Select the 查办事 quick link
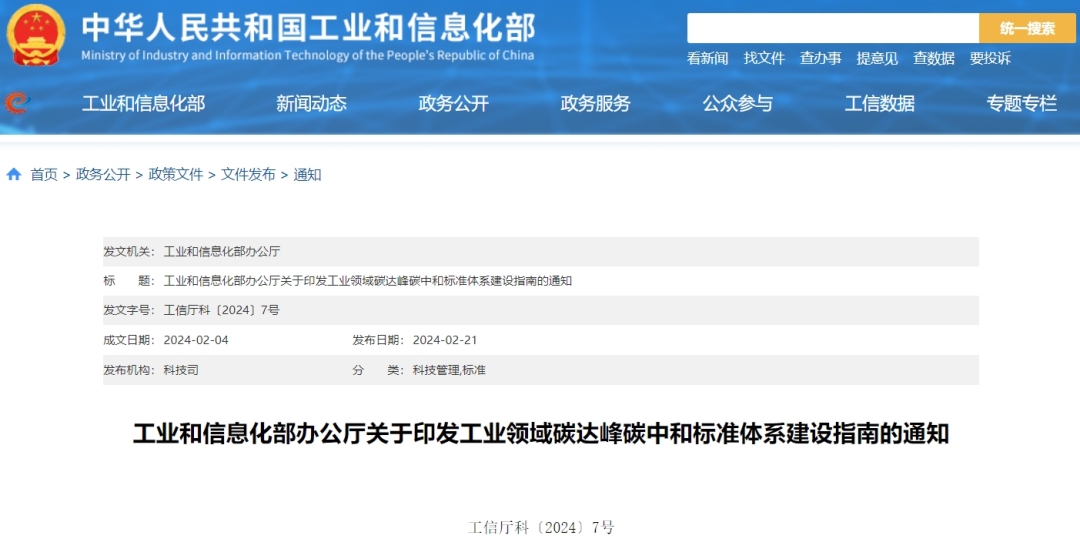Image resolution: width=1080 pixels, height=542 pixels. pos(820,58)
